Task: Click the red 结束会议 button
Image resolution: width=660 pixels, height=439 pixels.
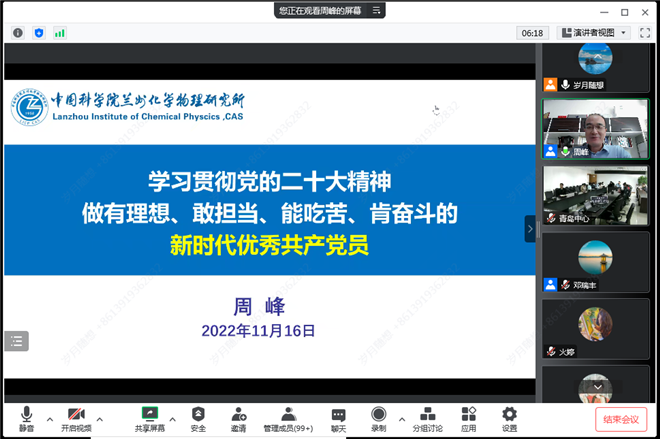Action: tap(621, 420)
